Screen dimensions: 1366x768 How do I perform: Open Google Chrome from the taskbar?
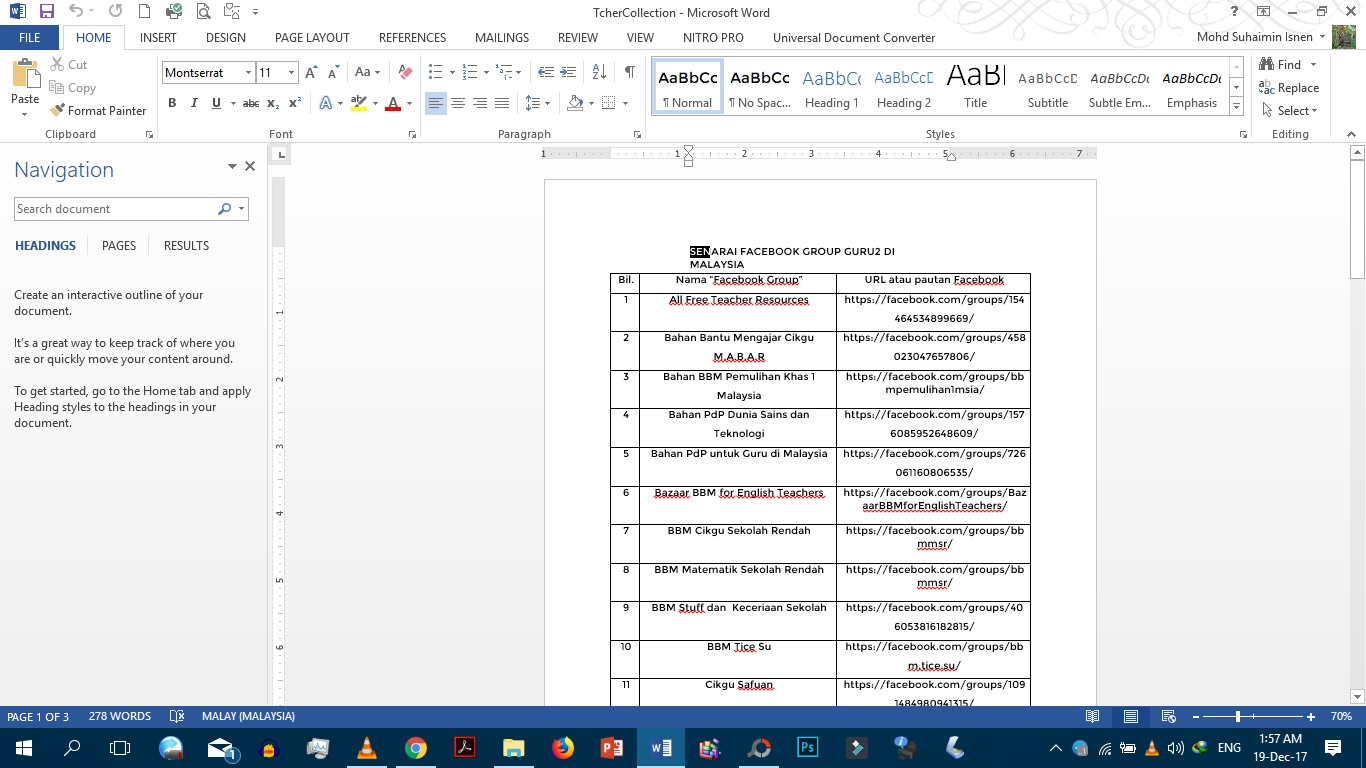click(416, 748)
